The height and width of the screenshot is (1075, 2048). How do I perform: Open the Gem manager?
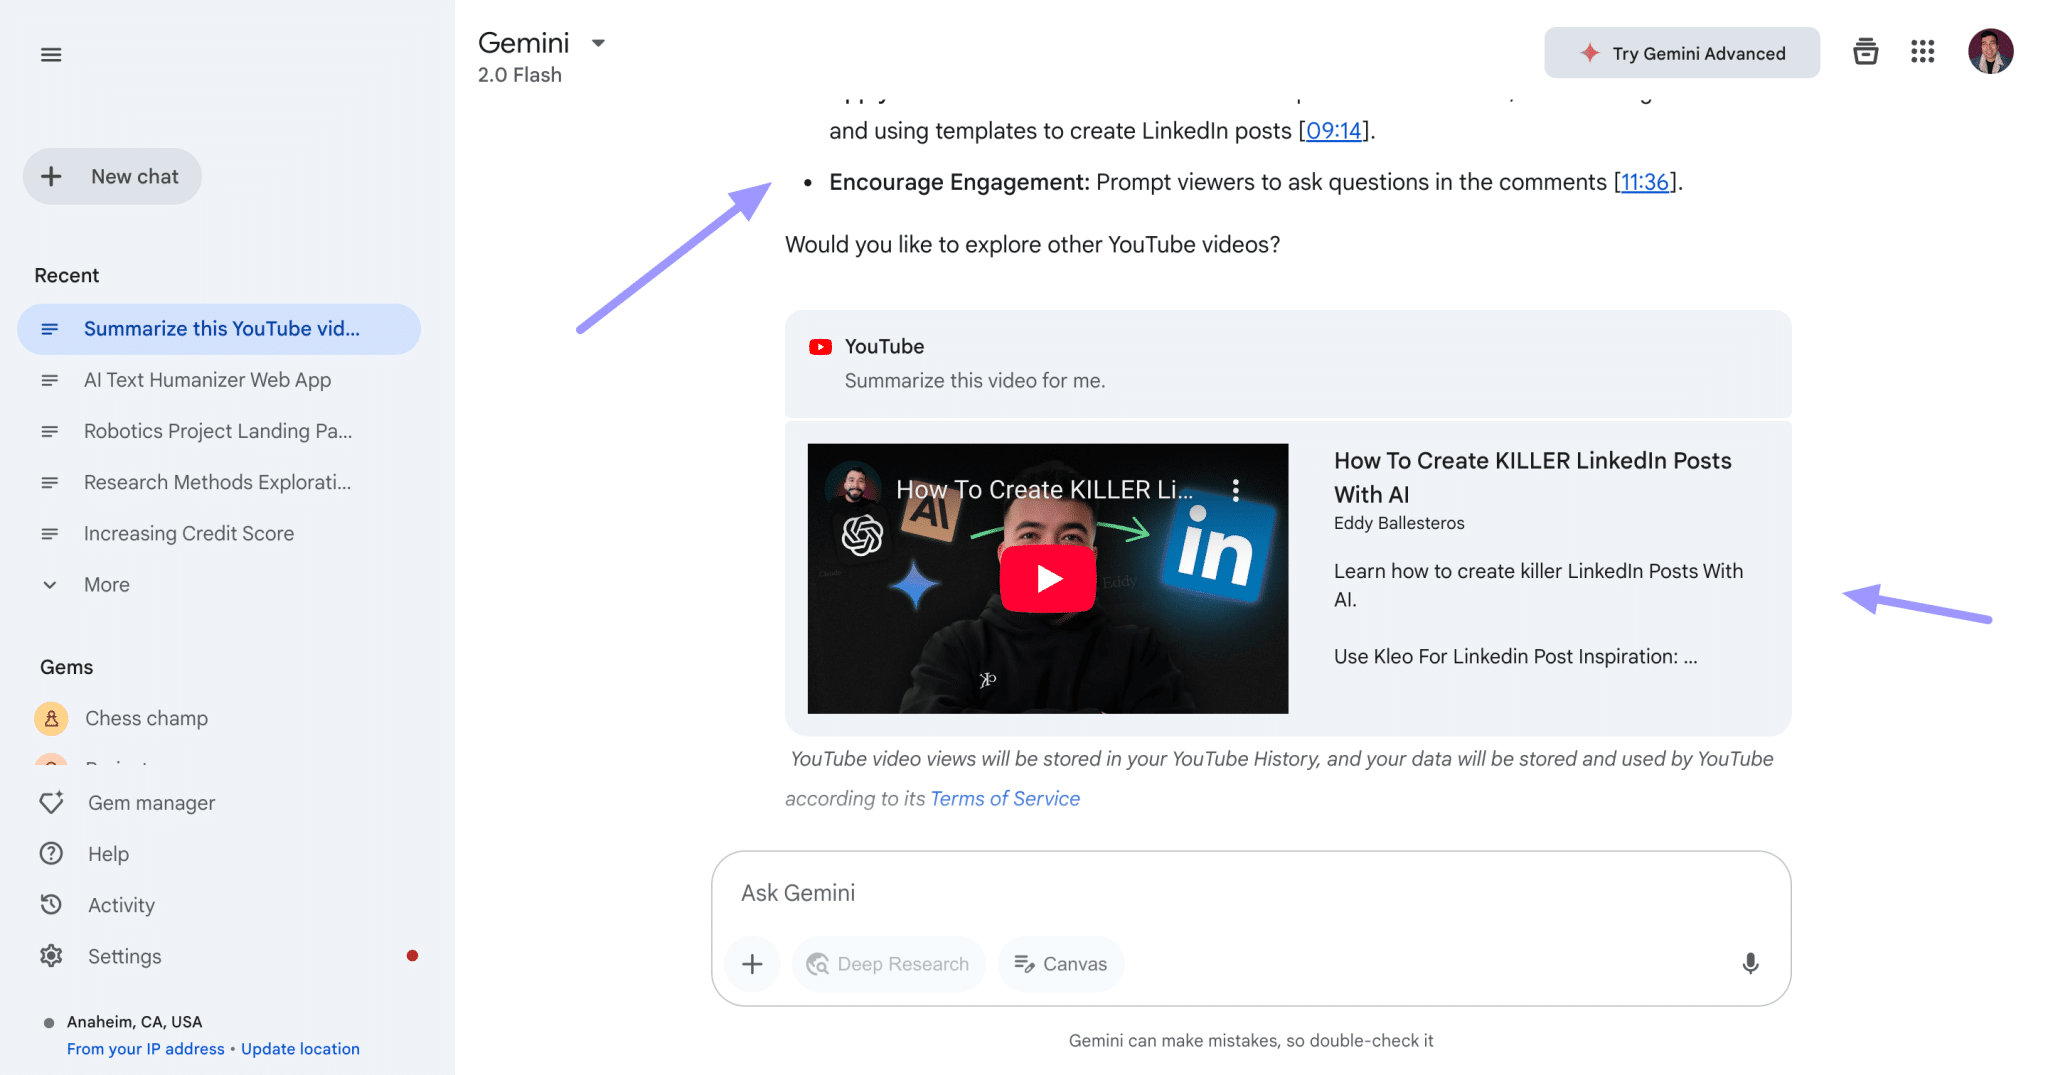150,802
